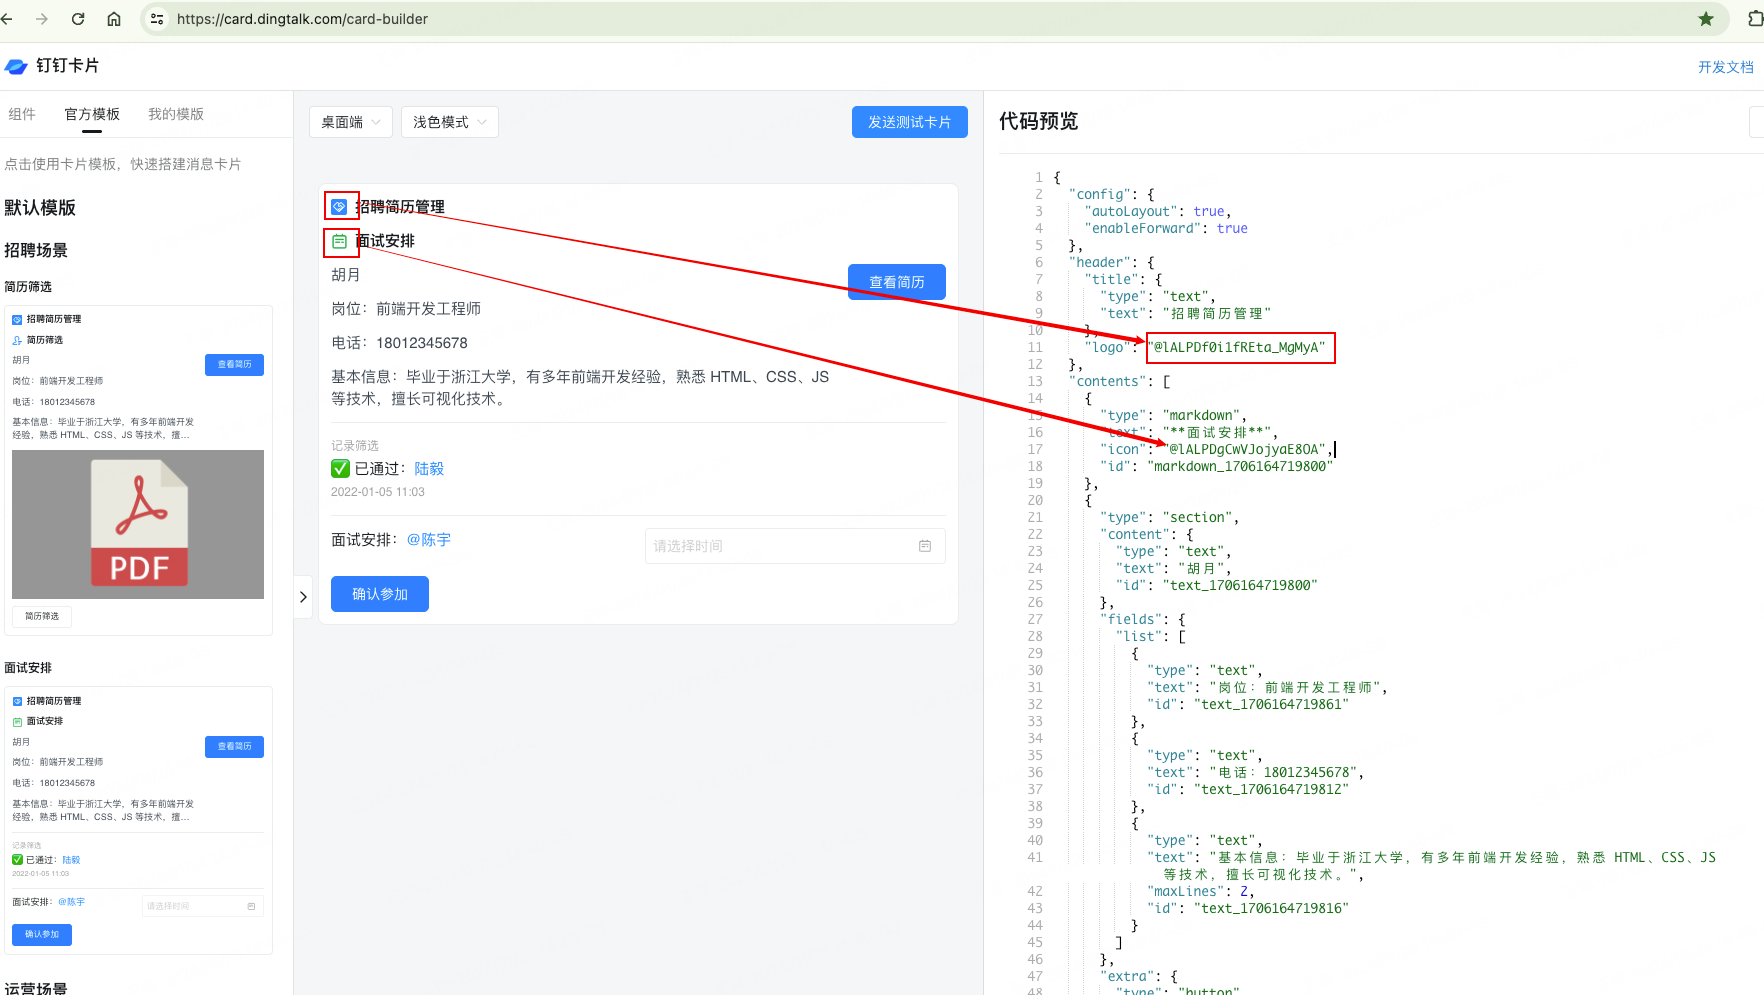
Task: Click code id "markdown_1706164719800"
Action: click(x=1240, y=467)
